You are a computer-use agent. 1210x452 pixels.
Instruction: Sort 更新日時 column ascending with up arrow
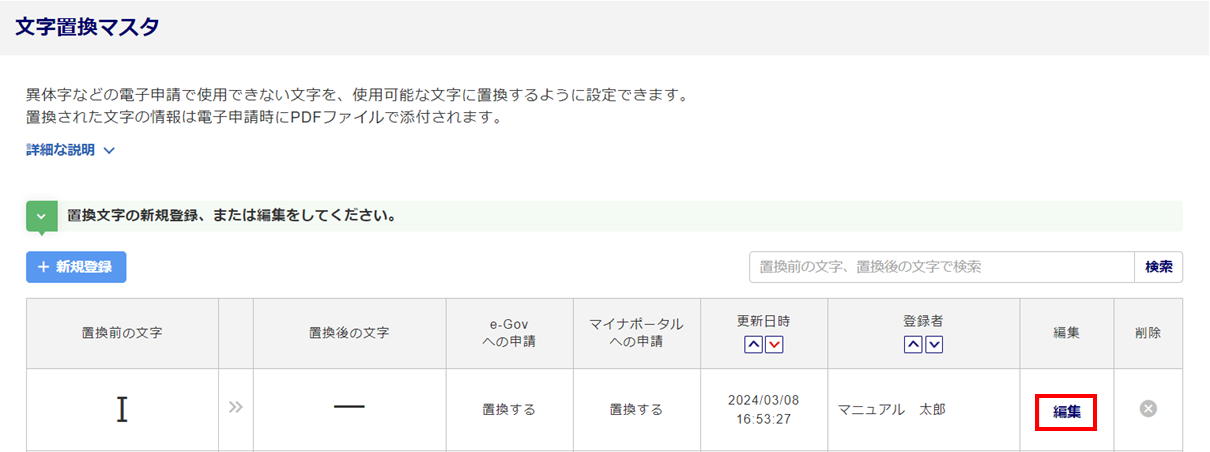(x=754, y=345)
